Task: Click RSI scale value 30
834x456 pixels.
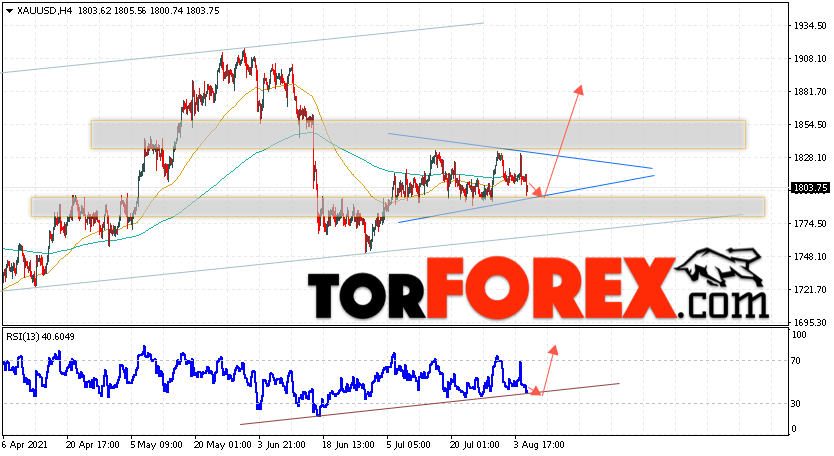Action: pyautogui.click(x=796, y=404)
